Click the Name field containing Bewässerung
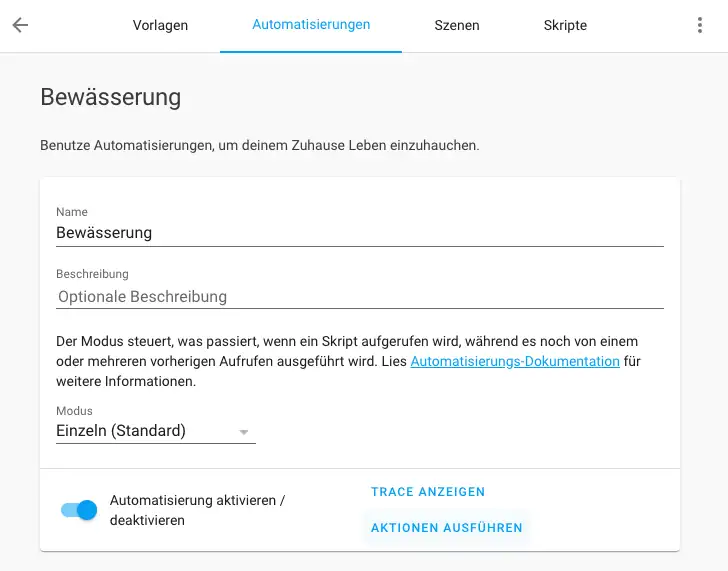 tap(359, 233)
